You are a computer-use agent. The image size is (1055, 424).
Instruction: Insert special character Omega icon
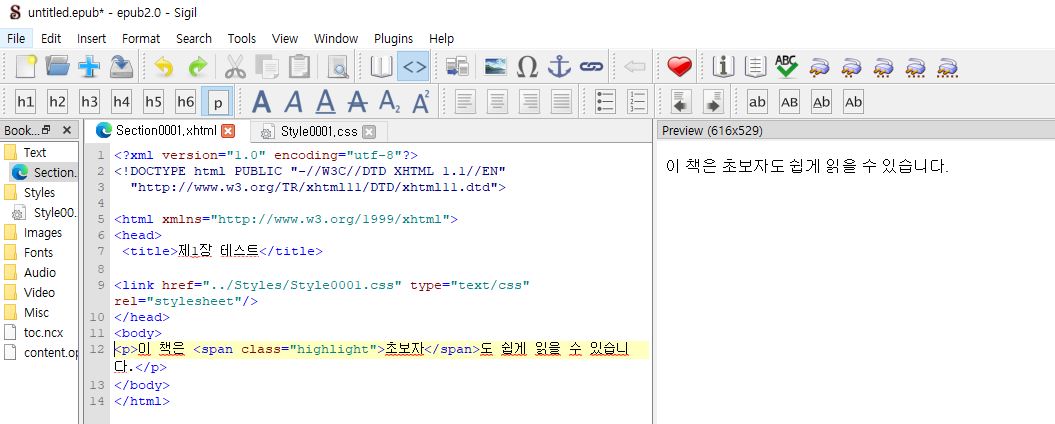click(528, 67)
